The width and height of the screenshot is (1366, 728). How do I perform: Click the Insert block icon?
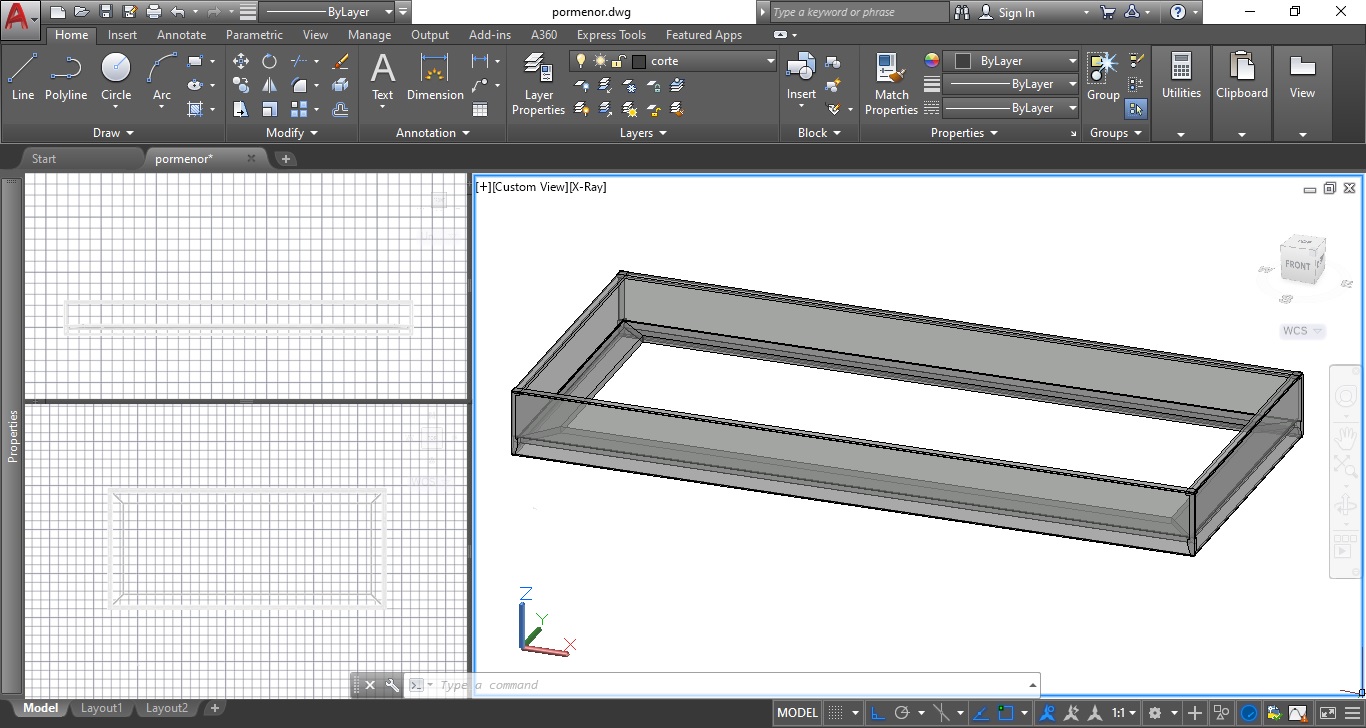tap(801, 76)
